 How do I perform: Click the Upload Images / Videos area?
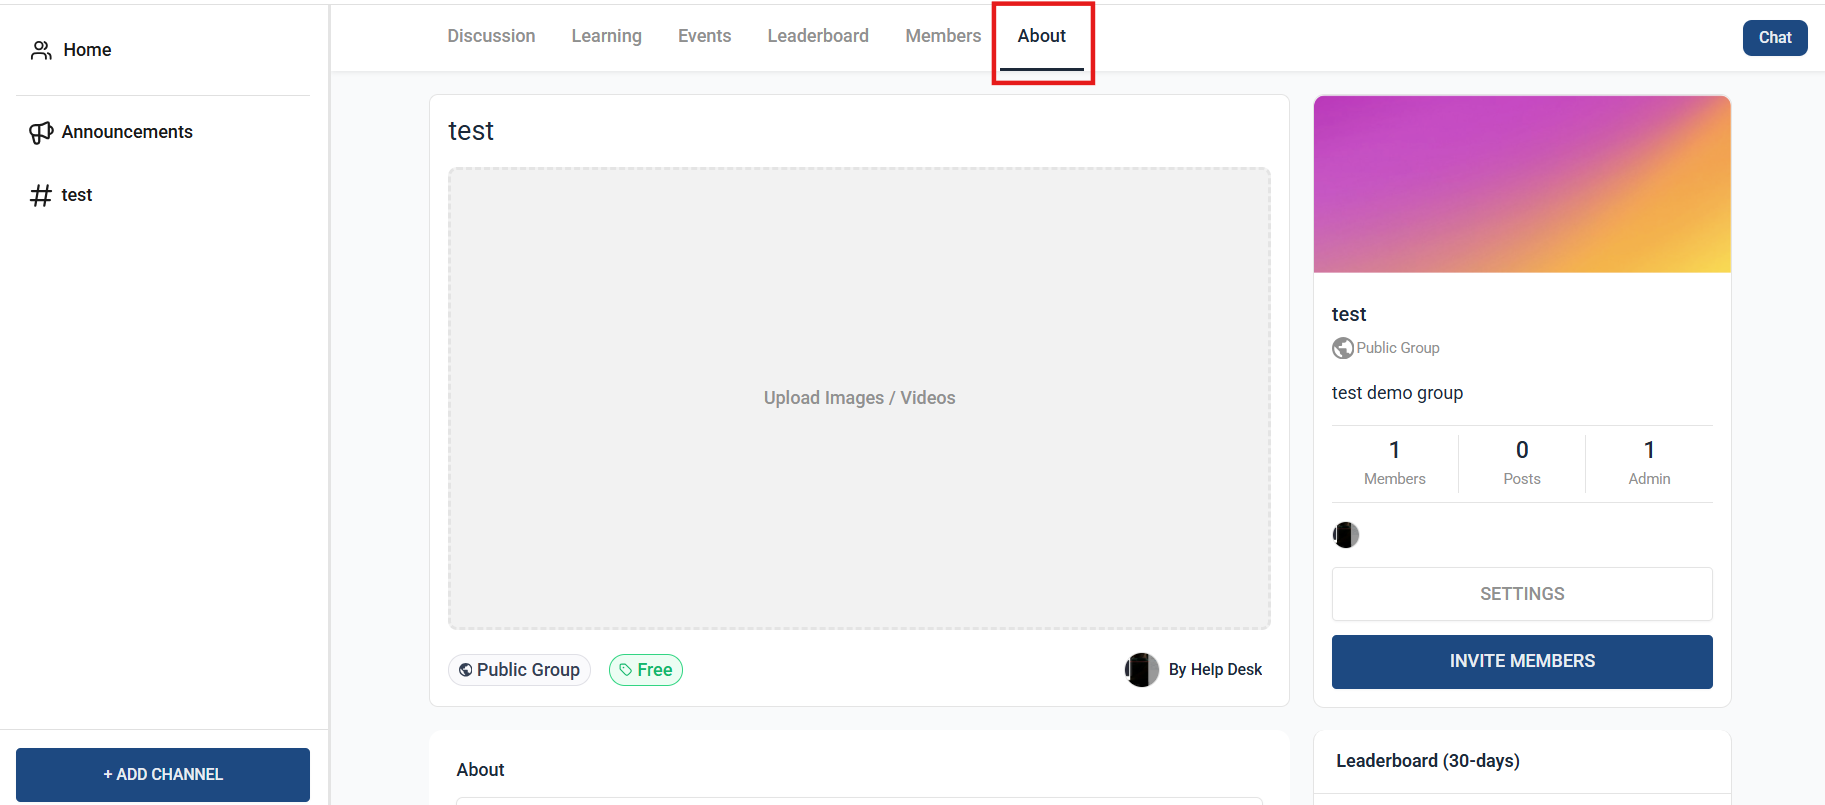tap(859, 398)
